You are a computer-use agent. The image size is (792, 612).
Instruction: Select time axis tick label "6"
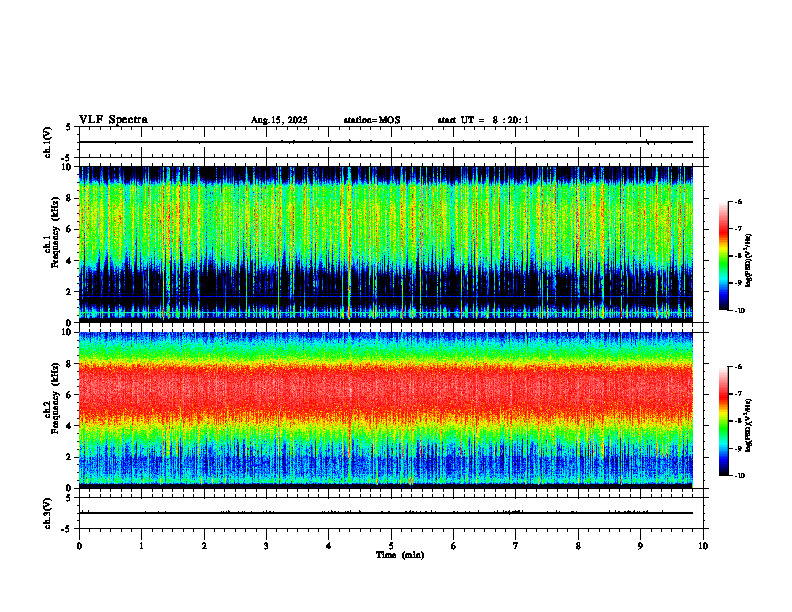click(x=454, y=546)
